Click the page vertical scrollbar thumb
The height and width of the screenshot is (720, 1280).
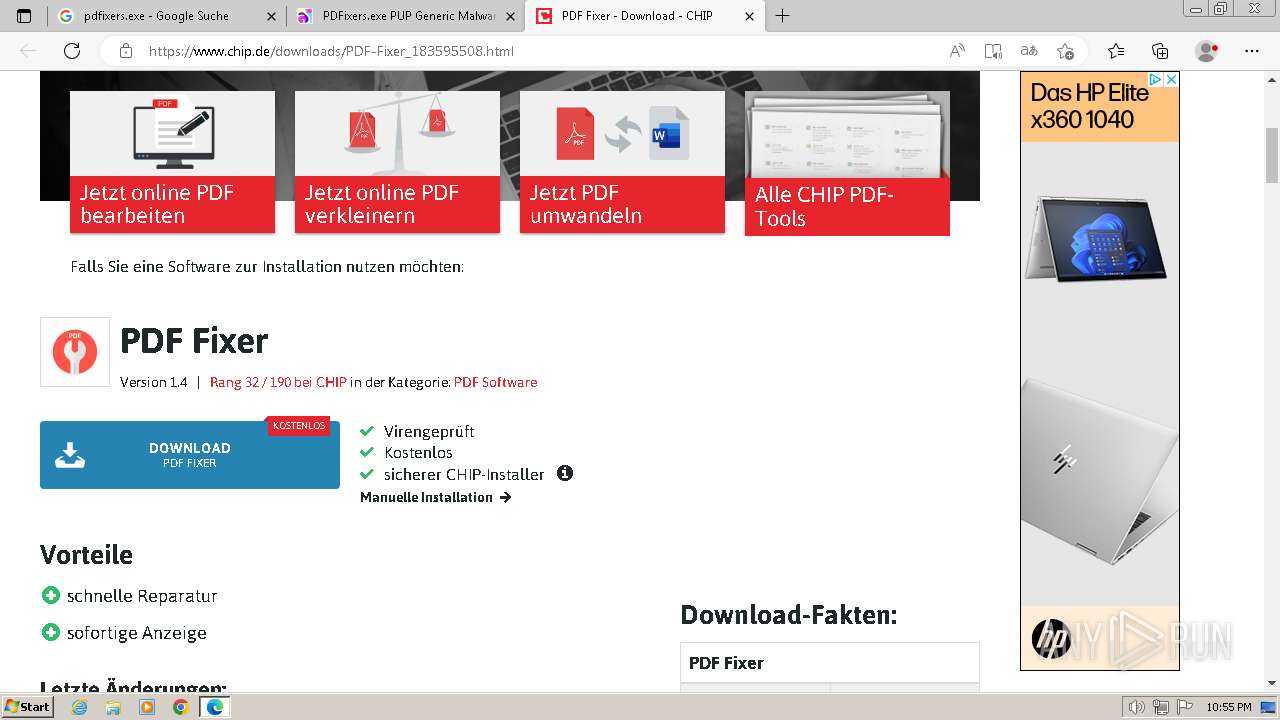tap(1272, 155)
